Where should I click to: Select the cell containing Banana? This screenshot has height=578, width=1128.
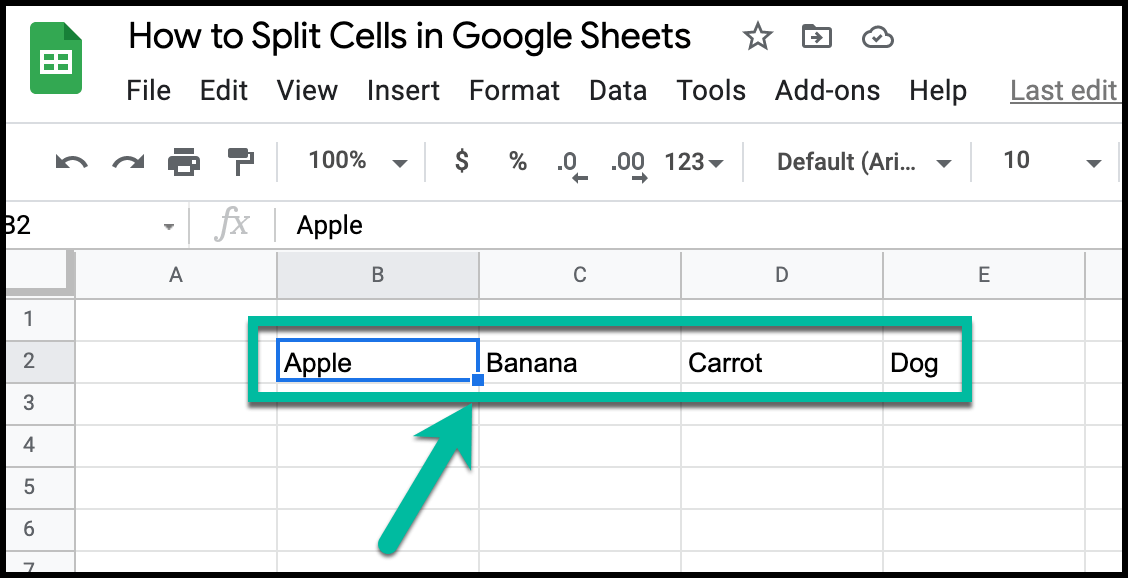(580, 362)
